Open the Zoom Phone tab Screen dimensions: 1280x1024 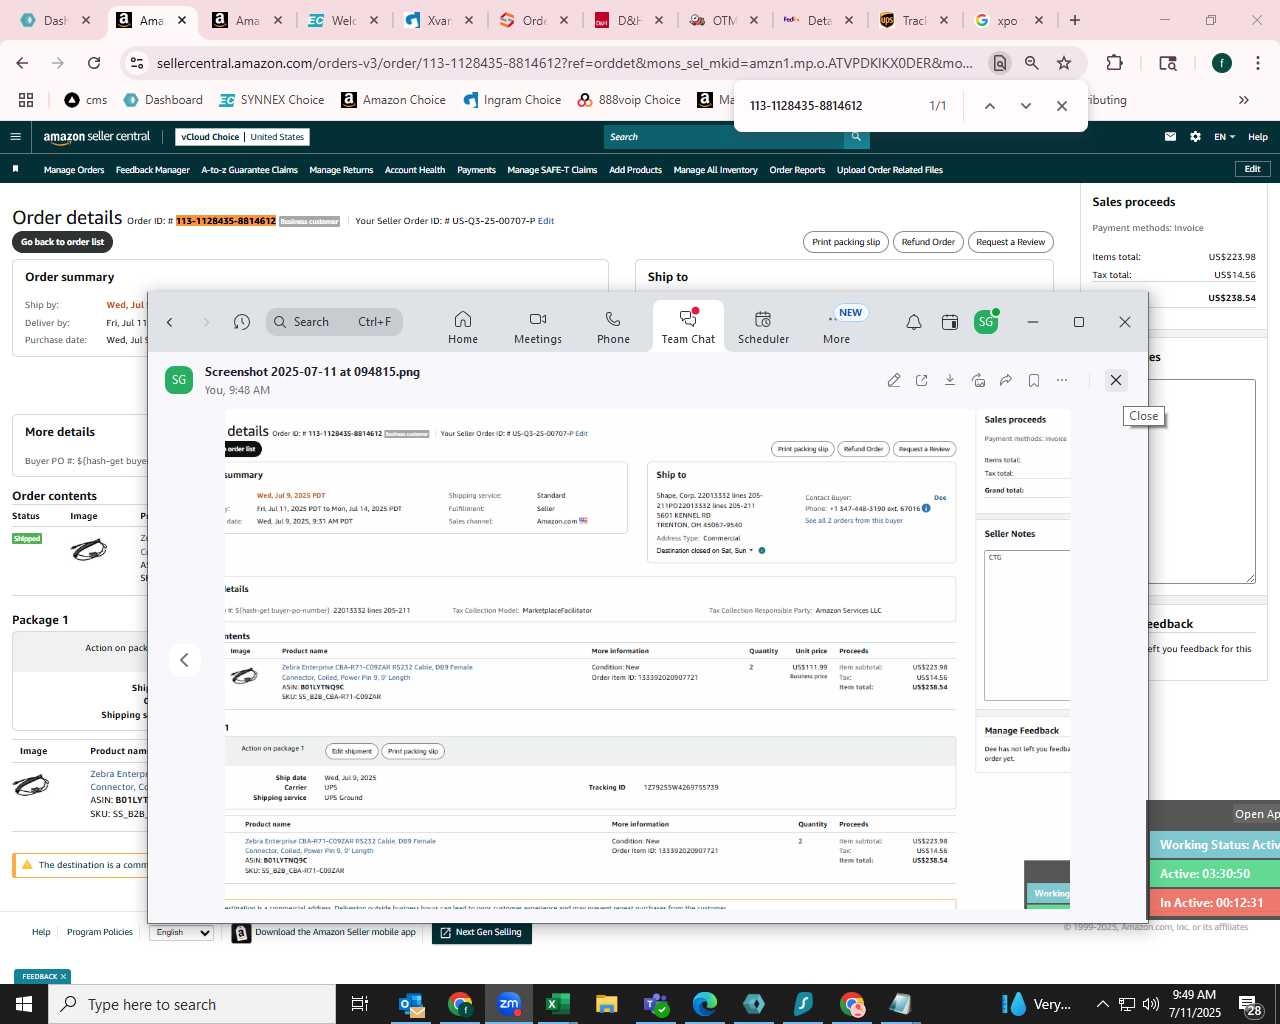tap(613, 327)
